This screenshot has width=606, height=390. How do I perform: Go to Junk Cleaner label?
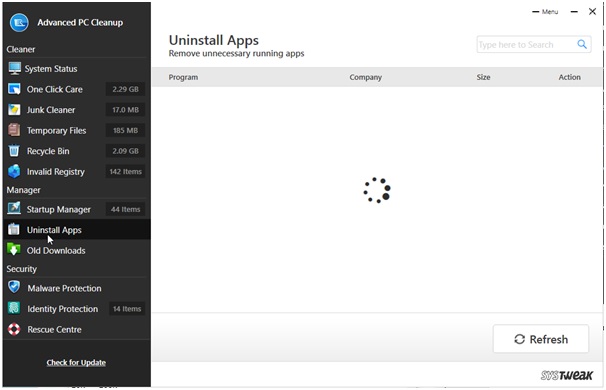(x=51, y=110)
